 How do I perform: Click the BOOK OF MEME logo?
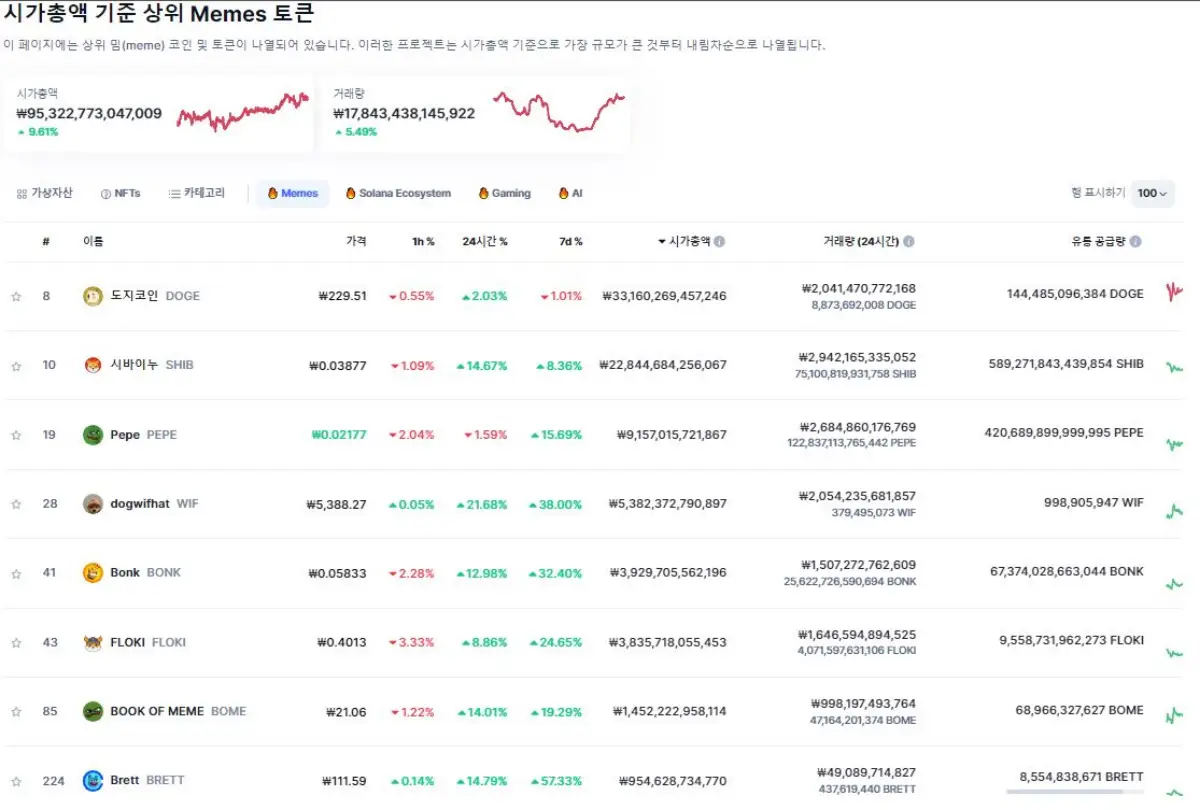pos(93,712)
